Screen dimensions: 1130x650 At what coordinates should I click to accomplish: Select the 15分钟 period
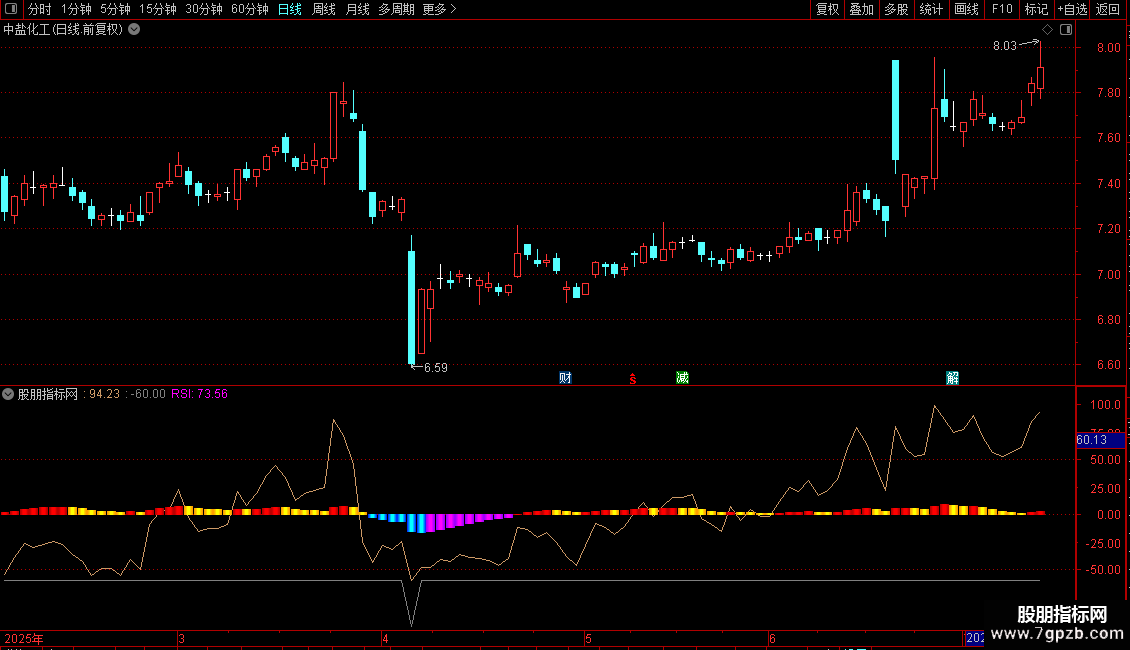(158, 9)
